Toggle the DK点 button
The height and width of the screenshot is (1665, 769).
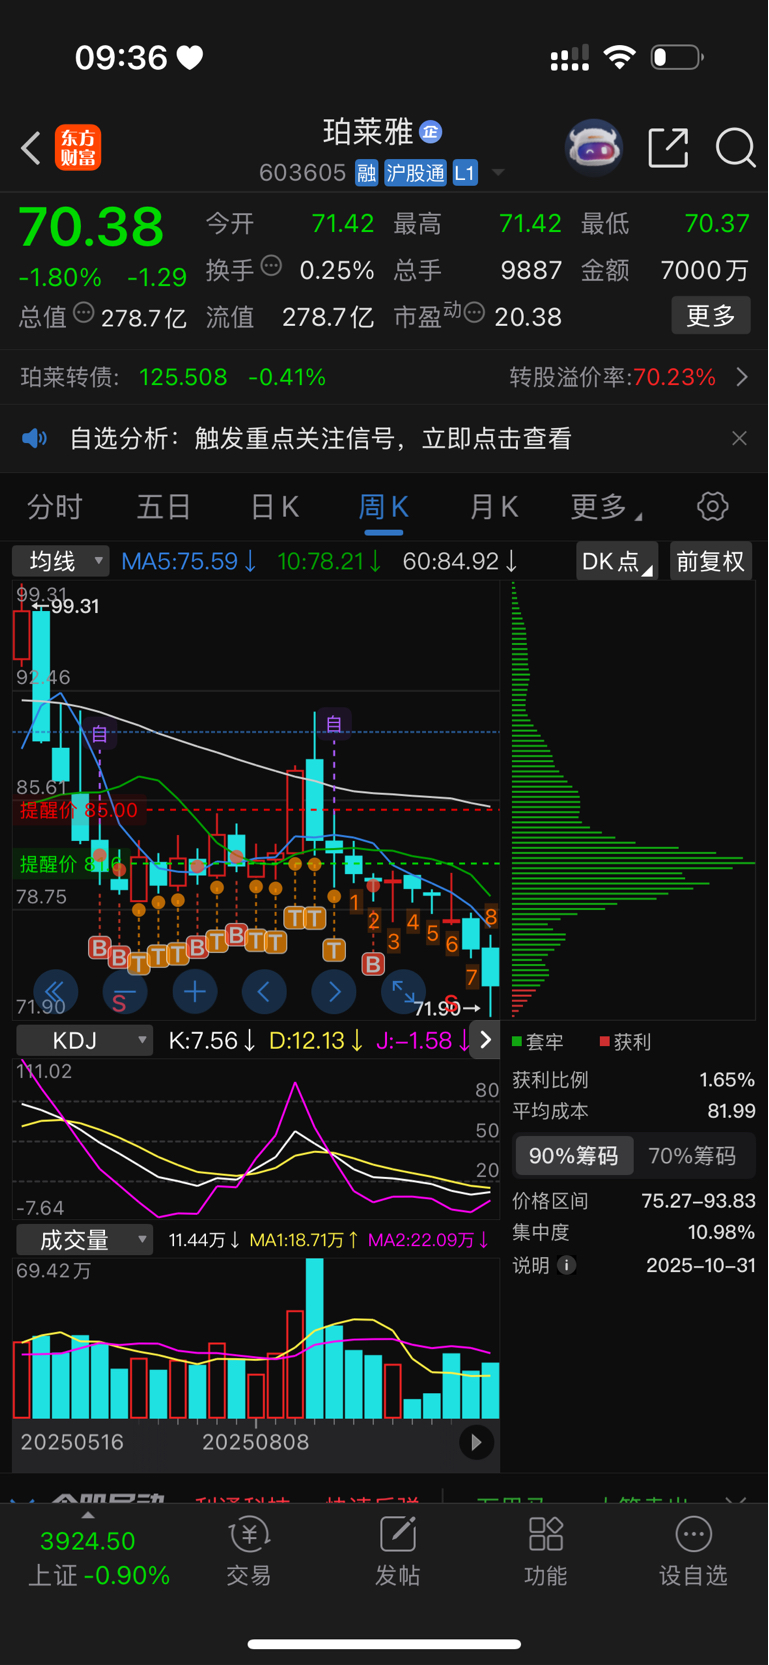pos(616,561)
